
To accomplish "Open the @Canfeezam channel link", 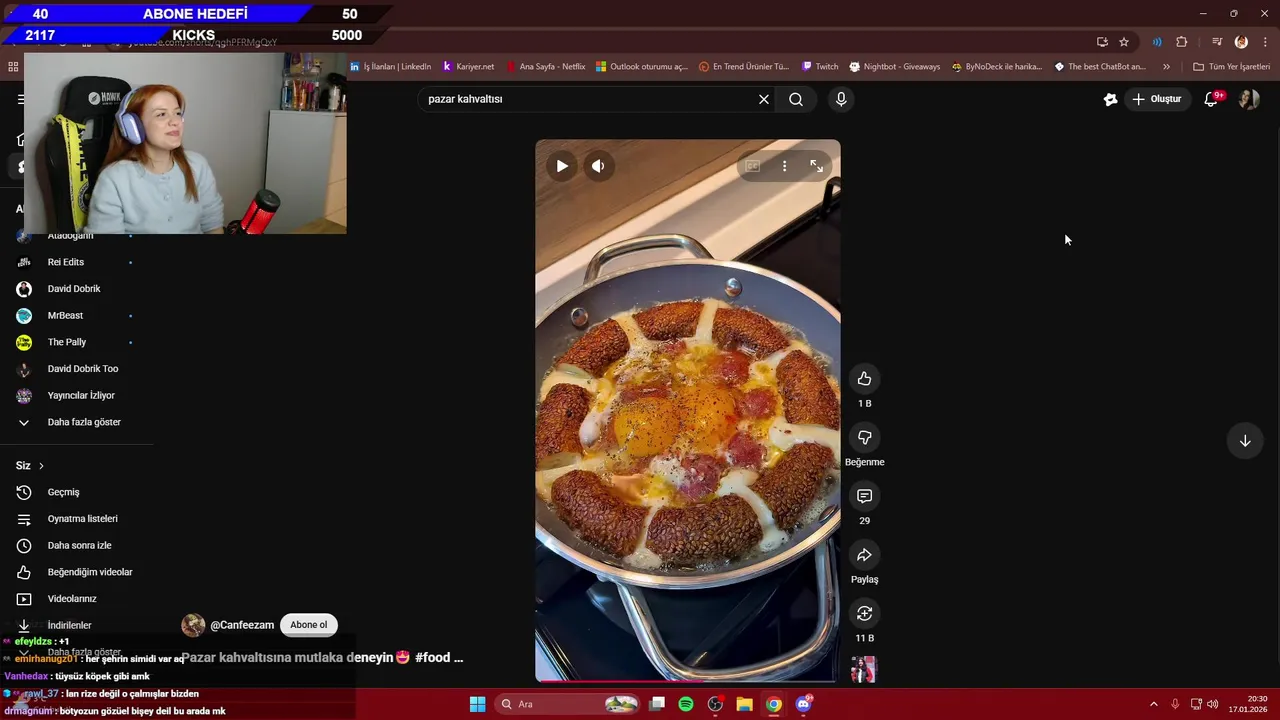I will (242, 625).
